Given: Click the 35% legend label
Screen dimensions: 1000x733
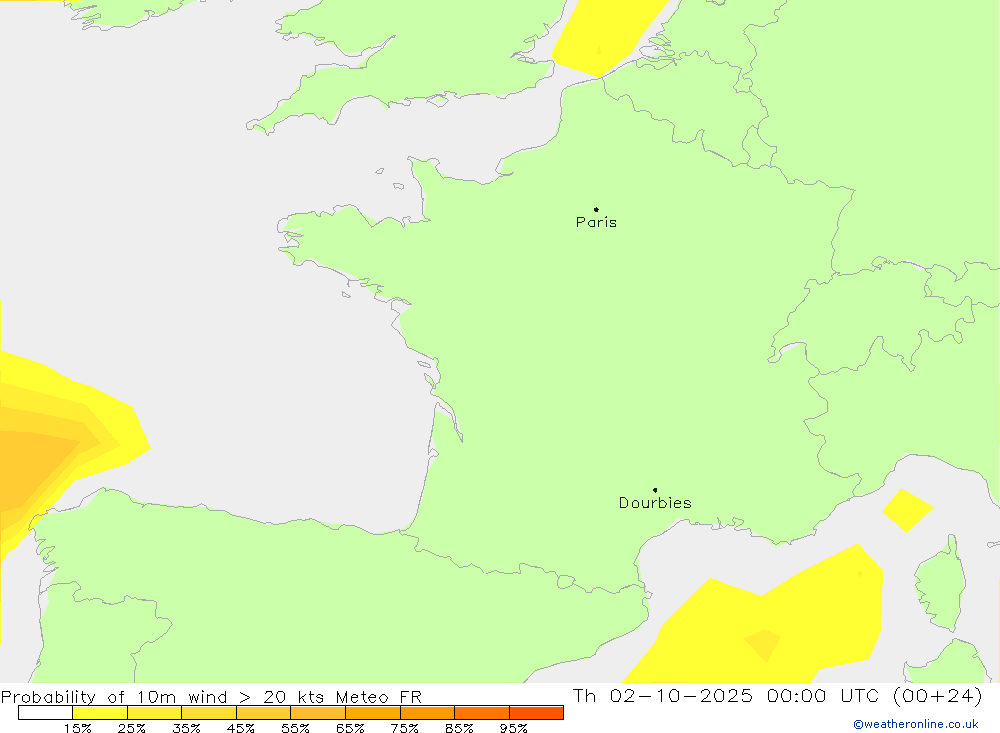Looking at the screenshot, I should pyautogui.click(x=186, y=728).
